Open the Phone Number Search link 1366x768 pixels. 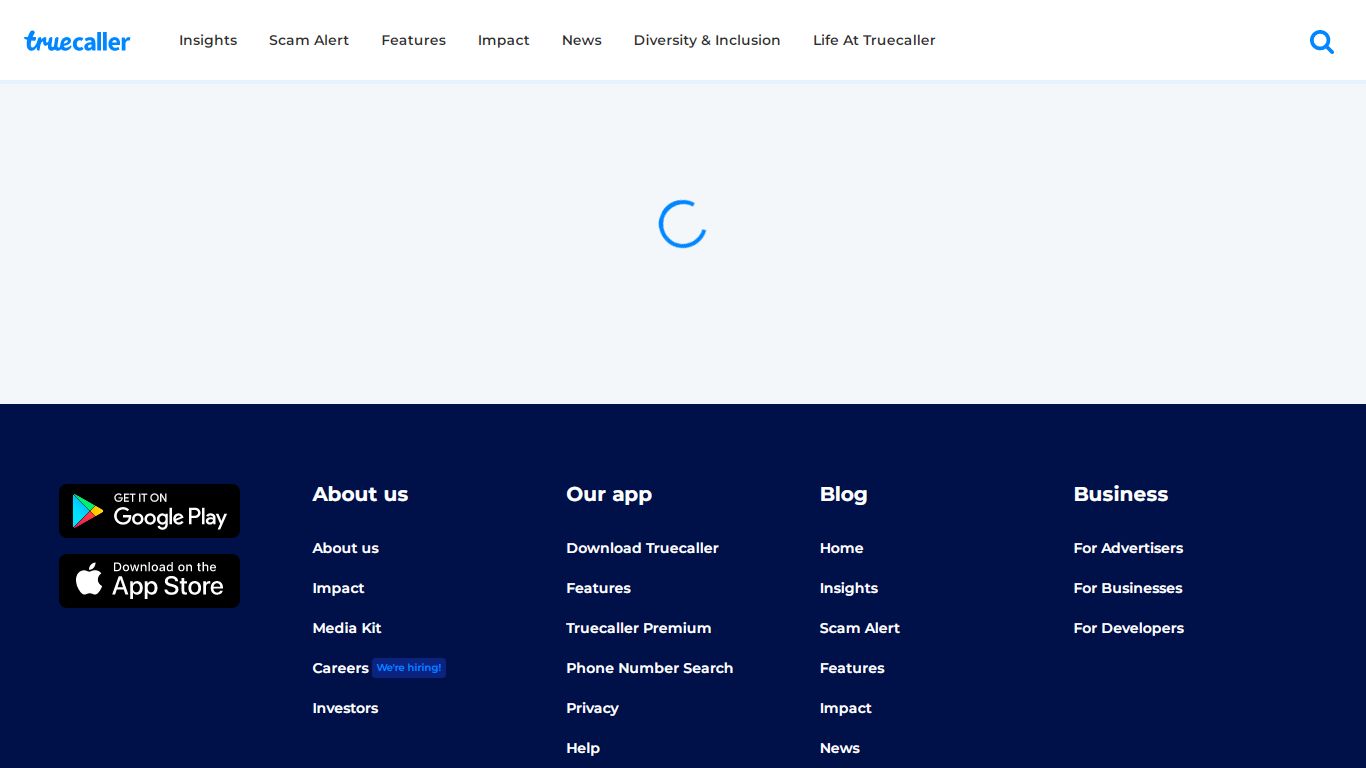[x=650, y=668]
